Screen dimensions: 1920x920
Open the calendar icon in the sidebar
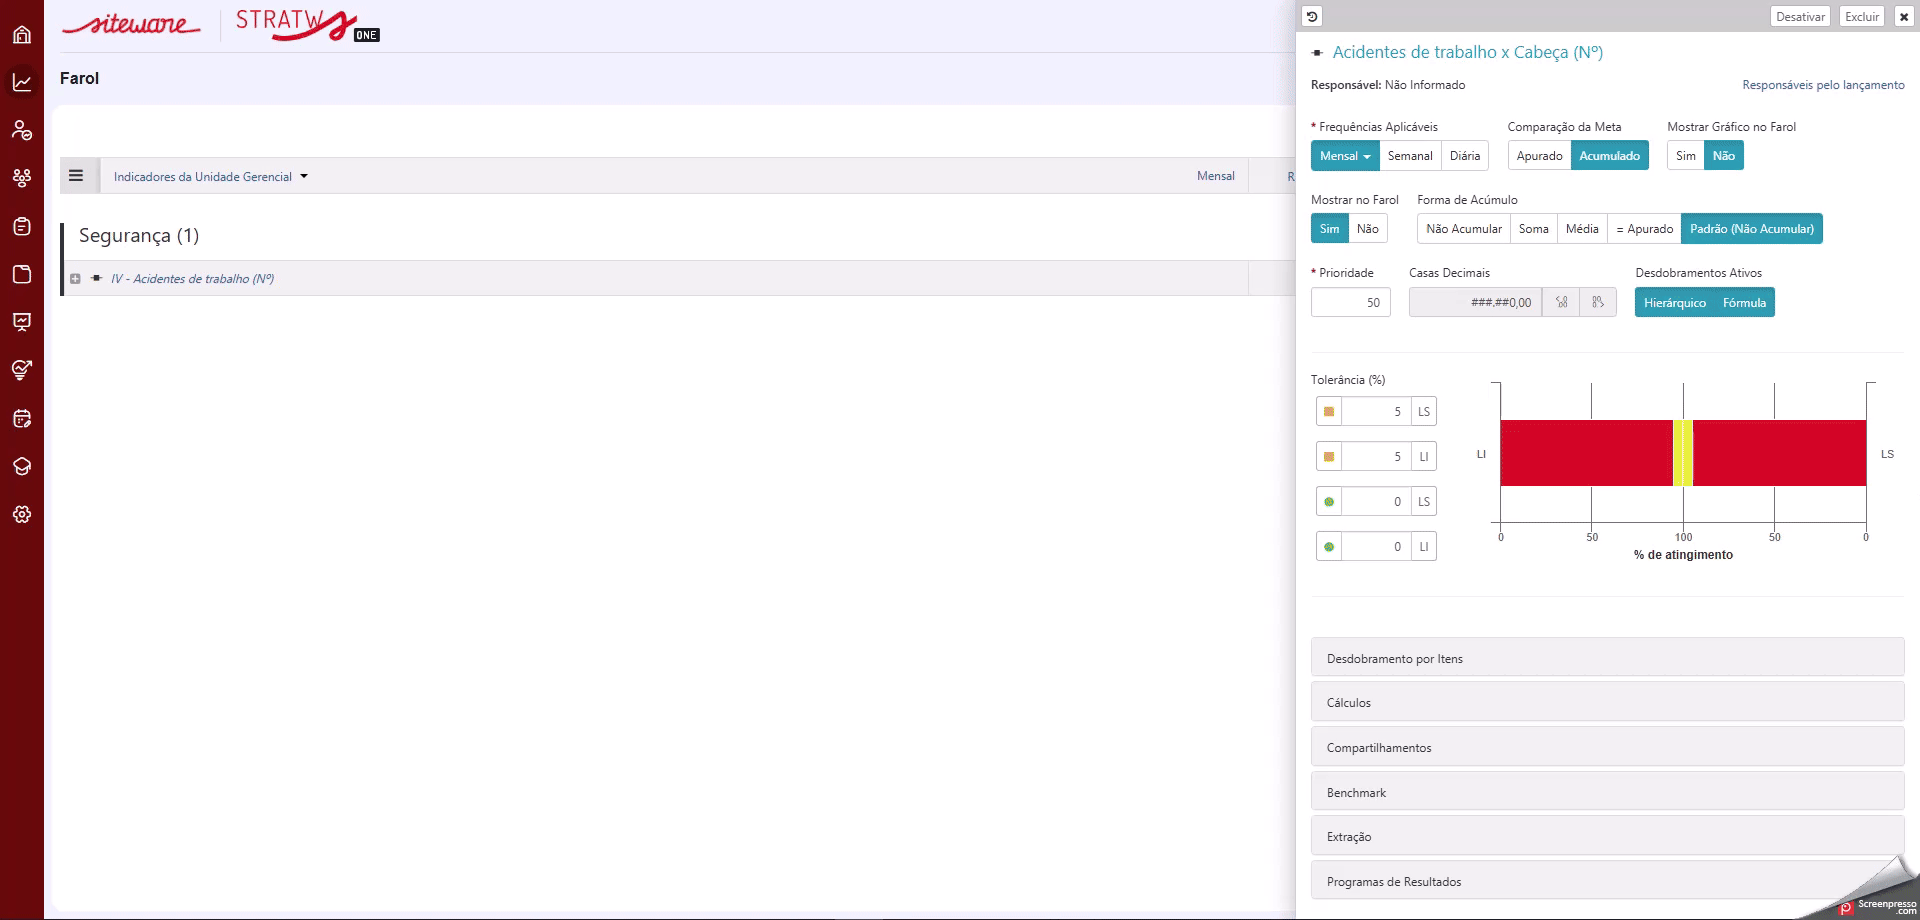pos(22,418)
